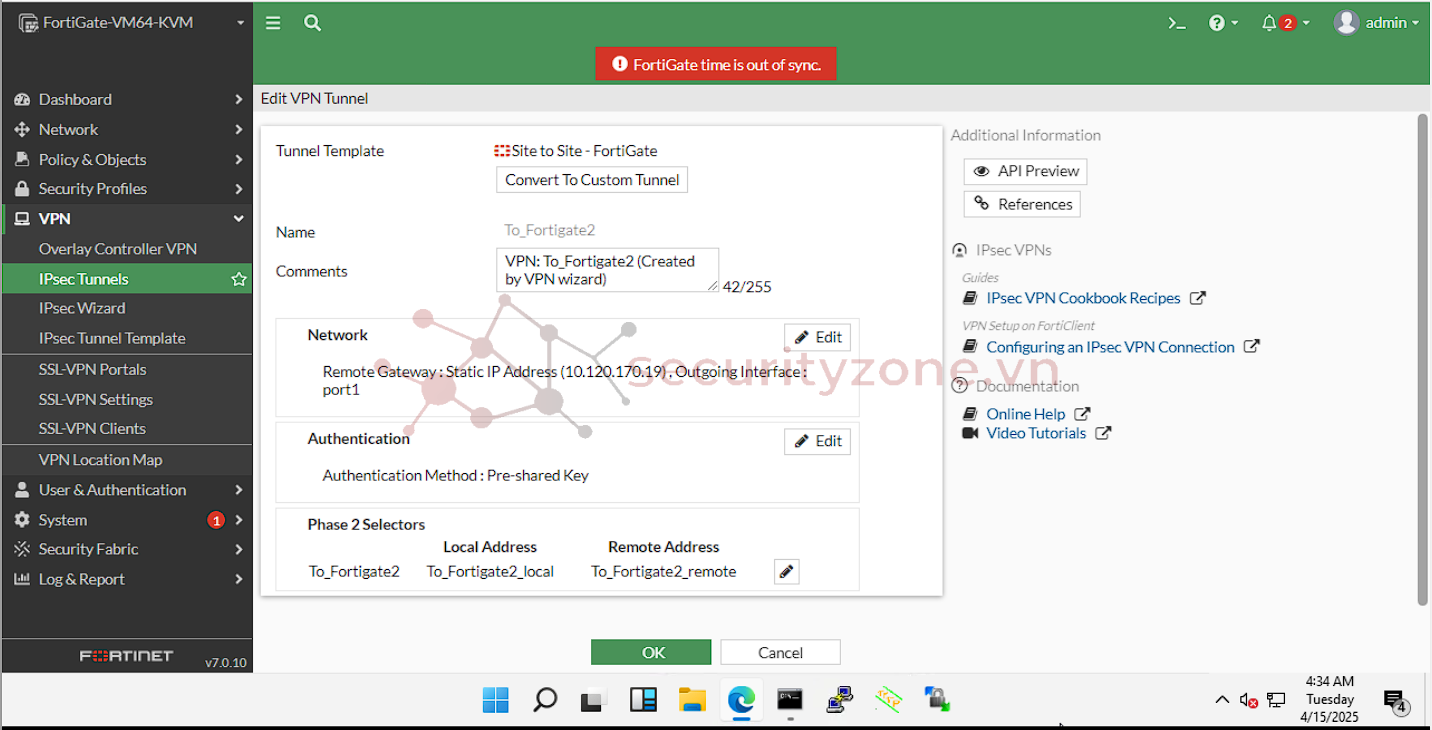This screenshot has width=1432, height=730.
Task: Click the FortiGate time out of sync alert
Action: click(x=716, y=64)
